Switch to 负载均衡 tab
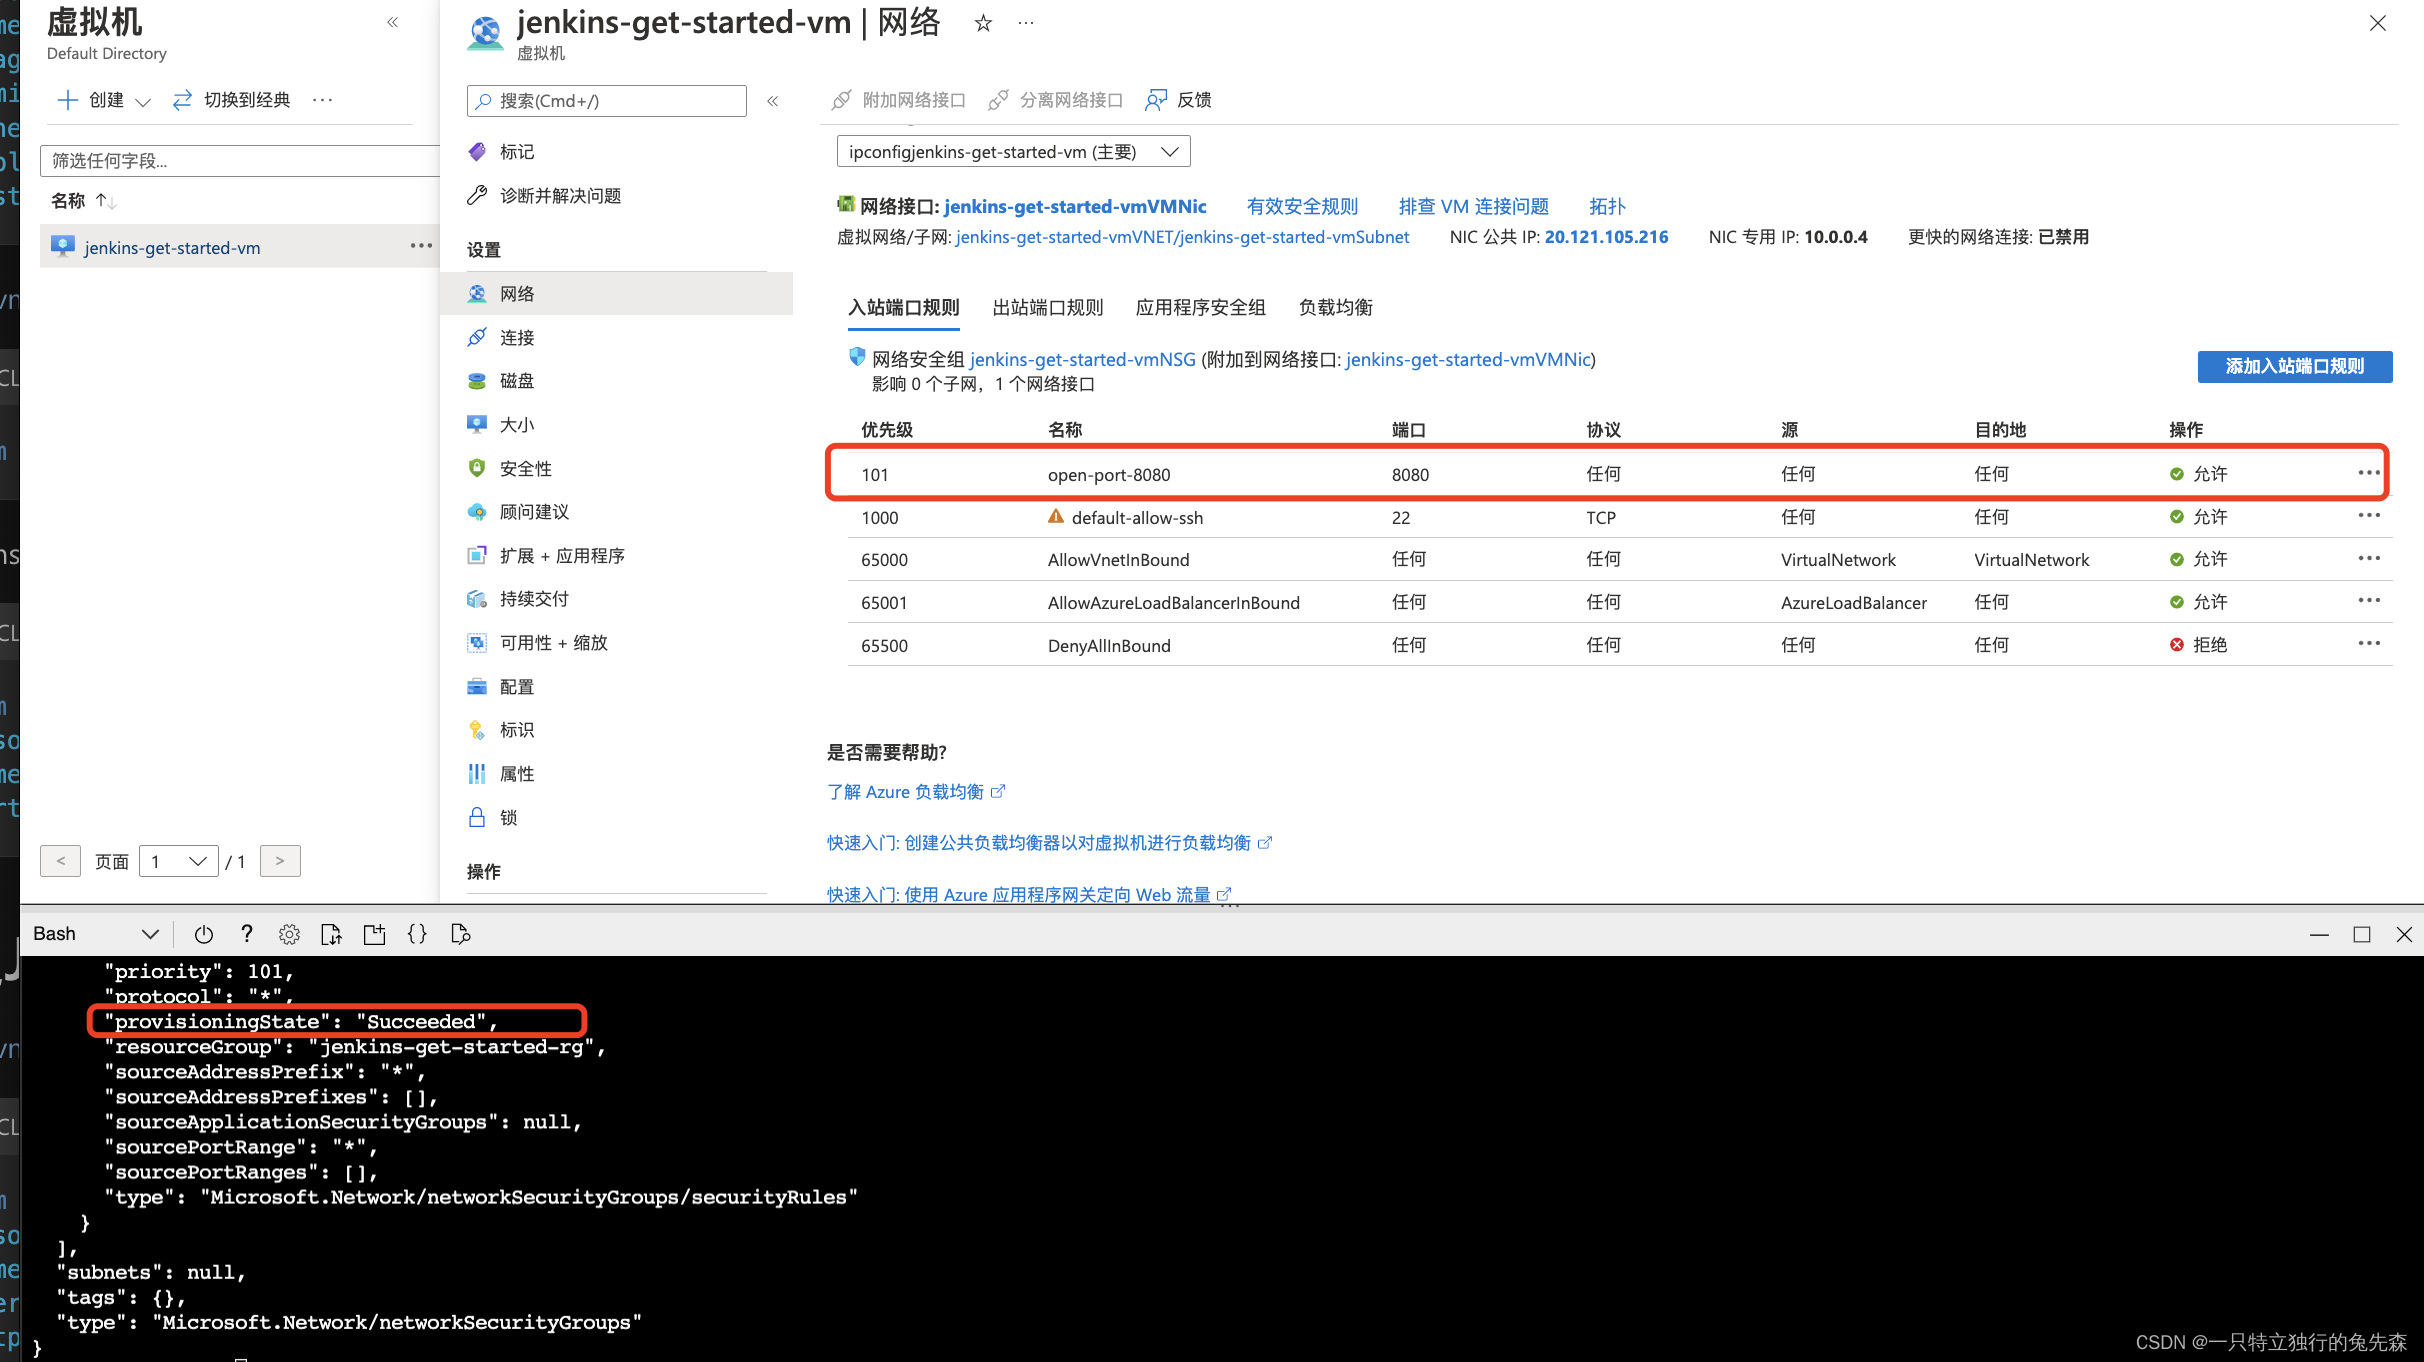This screenshot has width=2424, height=1362. click(1335, 308)
